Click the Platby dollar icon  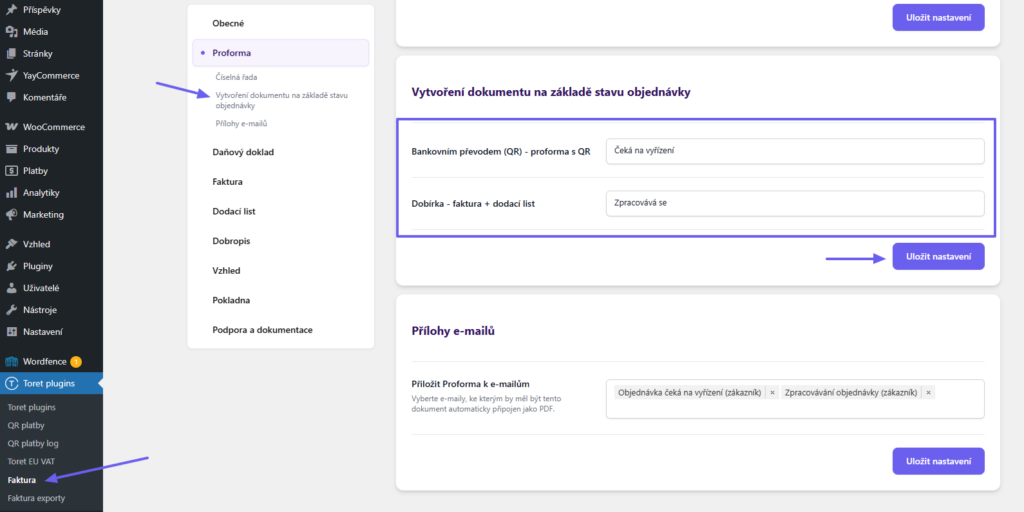(x=11, y=171)
